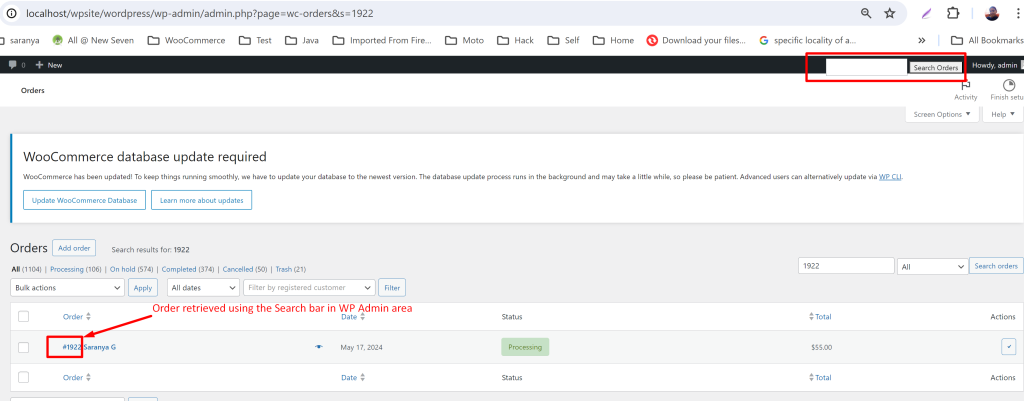Click the Update WooCommerce Database button
This screenshot has height=401, width=1024.
coord(84,200)
